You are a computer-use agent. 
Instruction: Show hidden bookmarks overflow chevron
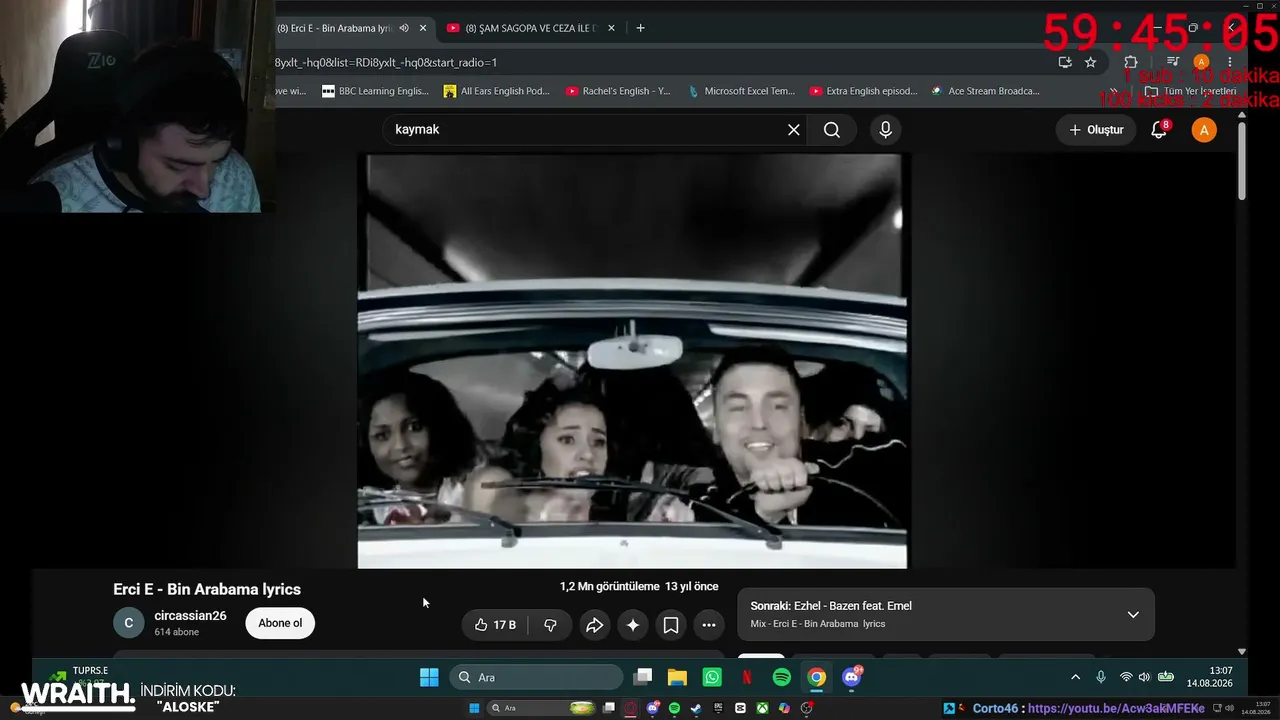[1113, 91]
